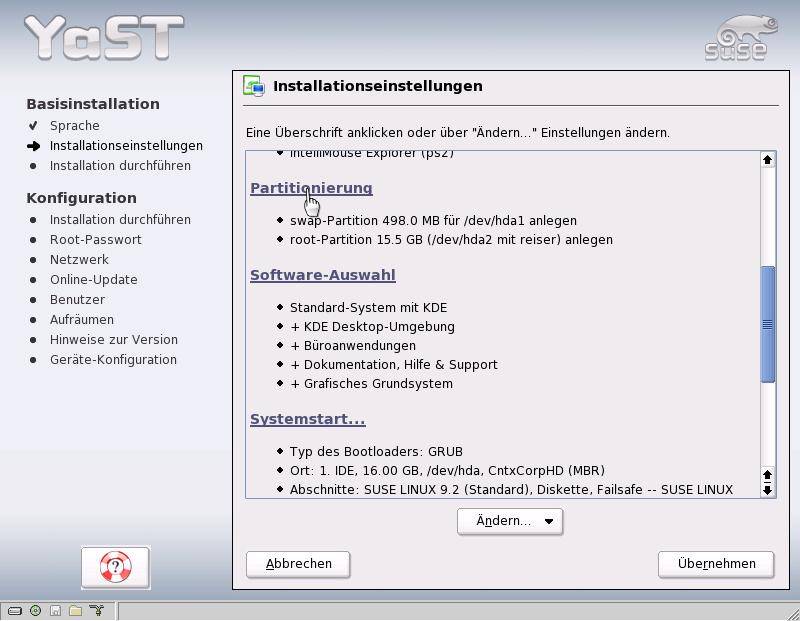The height and width of the screenshot is (621, 800).
Task: Click the + KDE Desktop-Umgebung entry
Action: click(x=372, y=327)
